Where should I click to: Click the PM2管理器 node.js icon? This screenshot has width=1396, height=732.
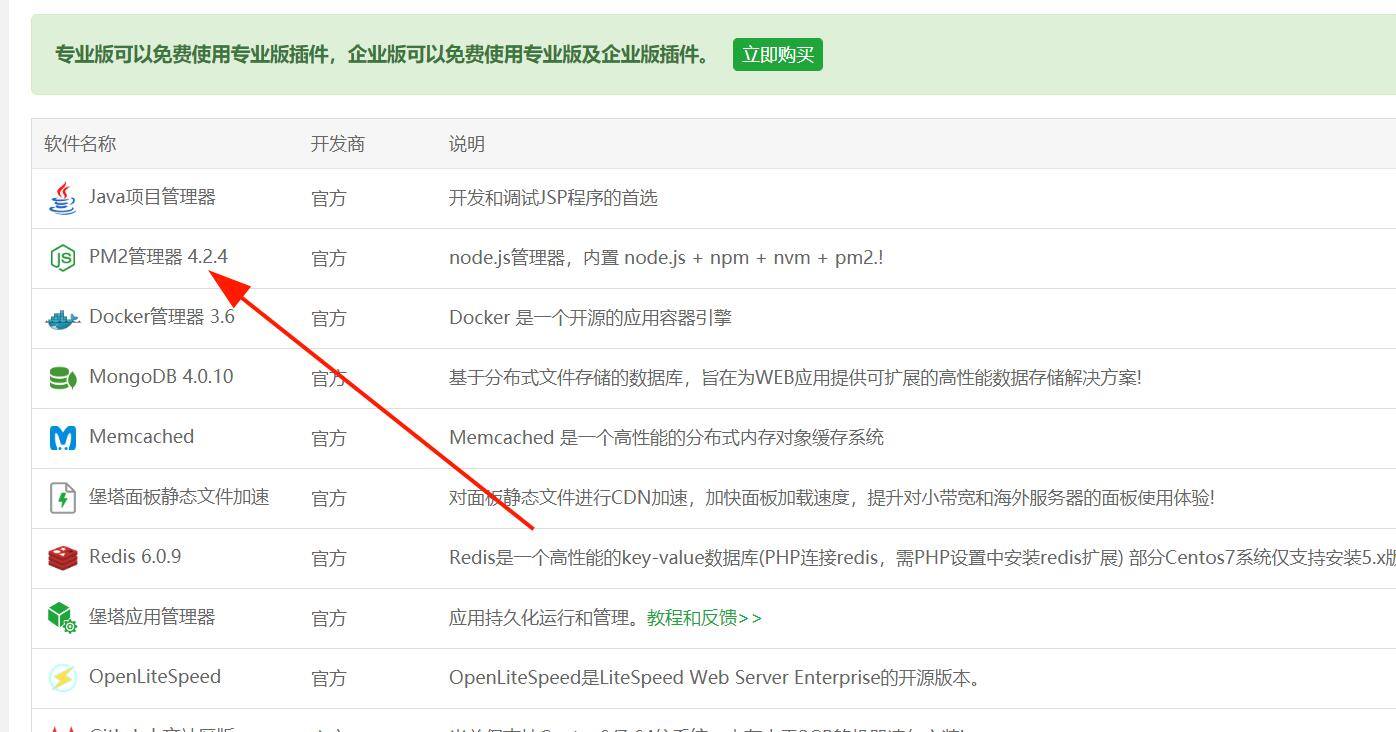(x=62, y=258)
